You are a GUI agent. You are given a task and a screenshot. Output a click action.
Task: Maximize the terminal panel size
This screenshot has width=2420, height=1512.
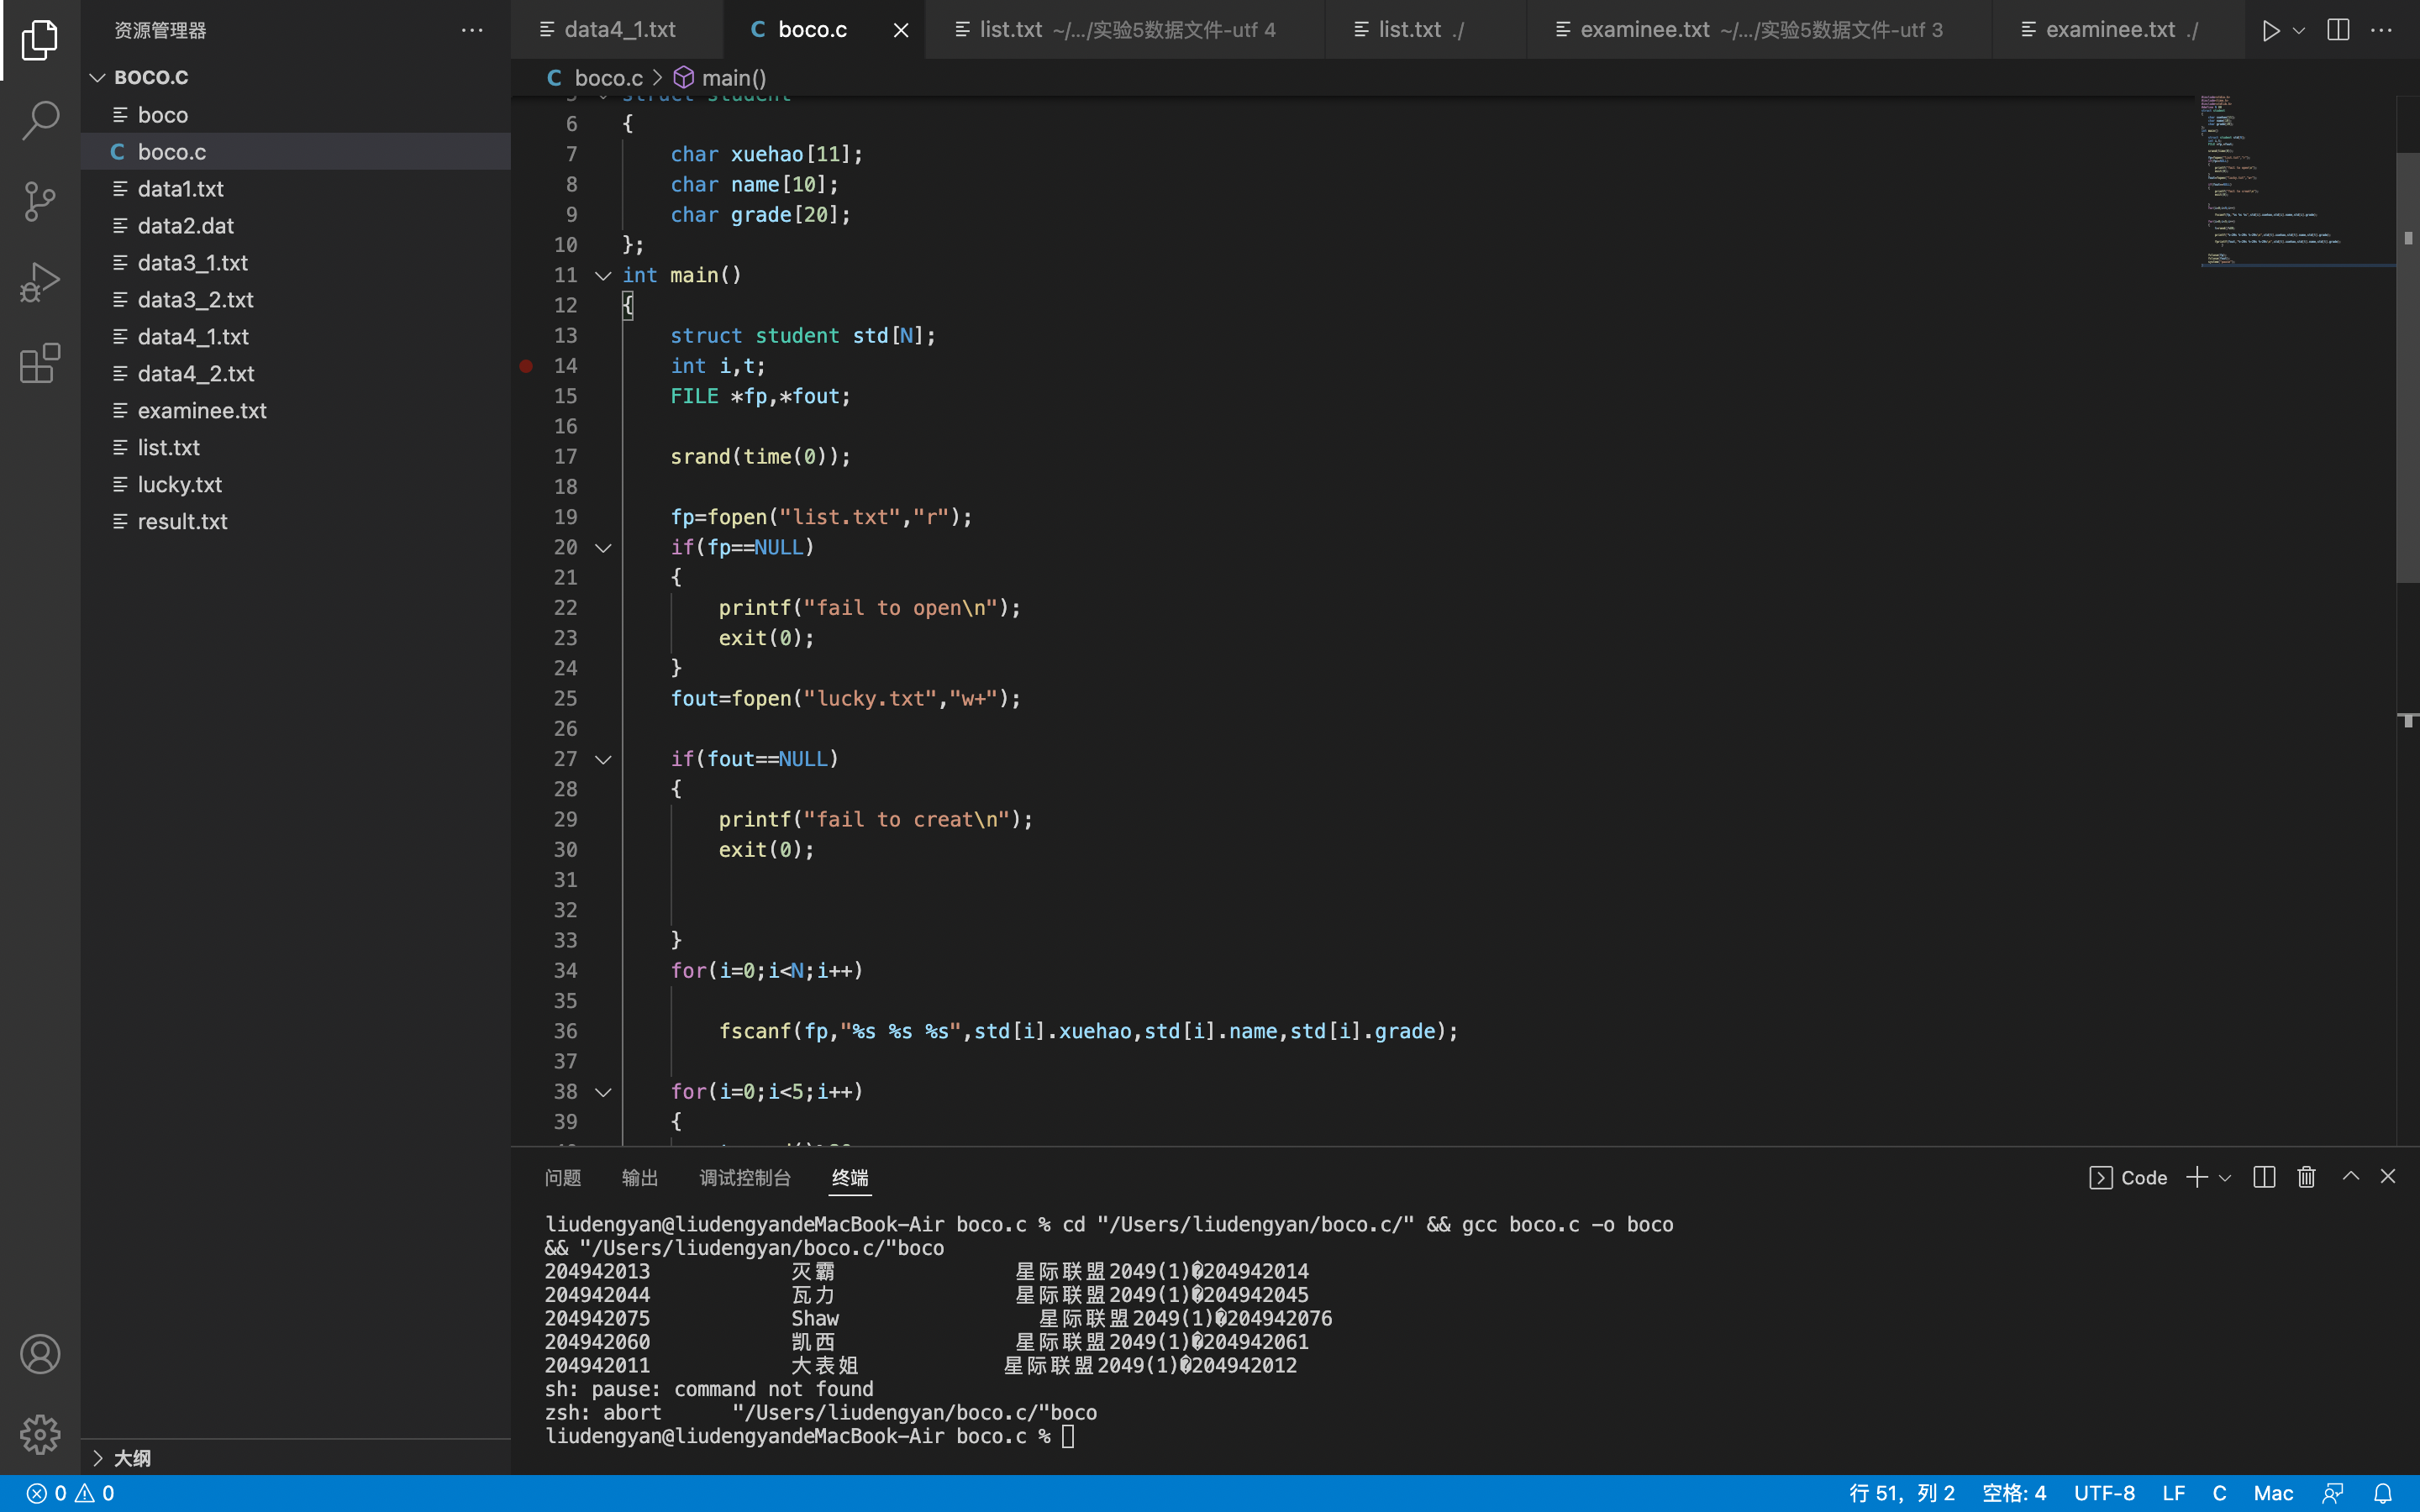tap(2351, 1177)
